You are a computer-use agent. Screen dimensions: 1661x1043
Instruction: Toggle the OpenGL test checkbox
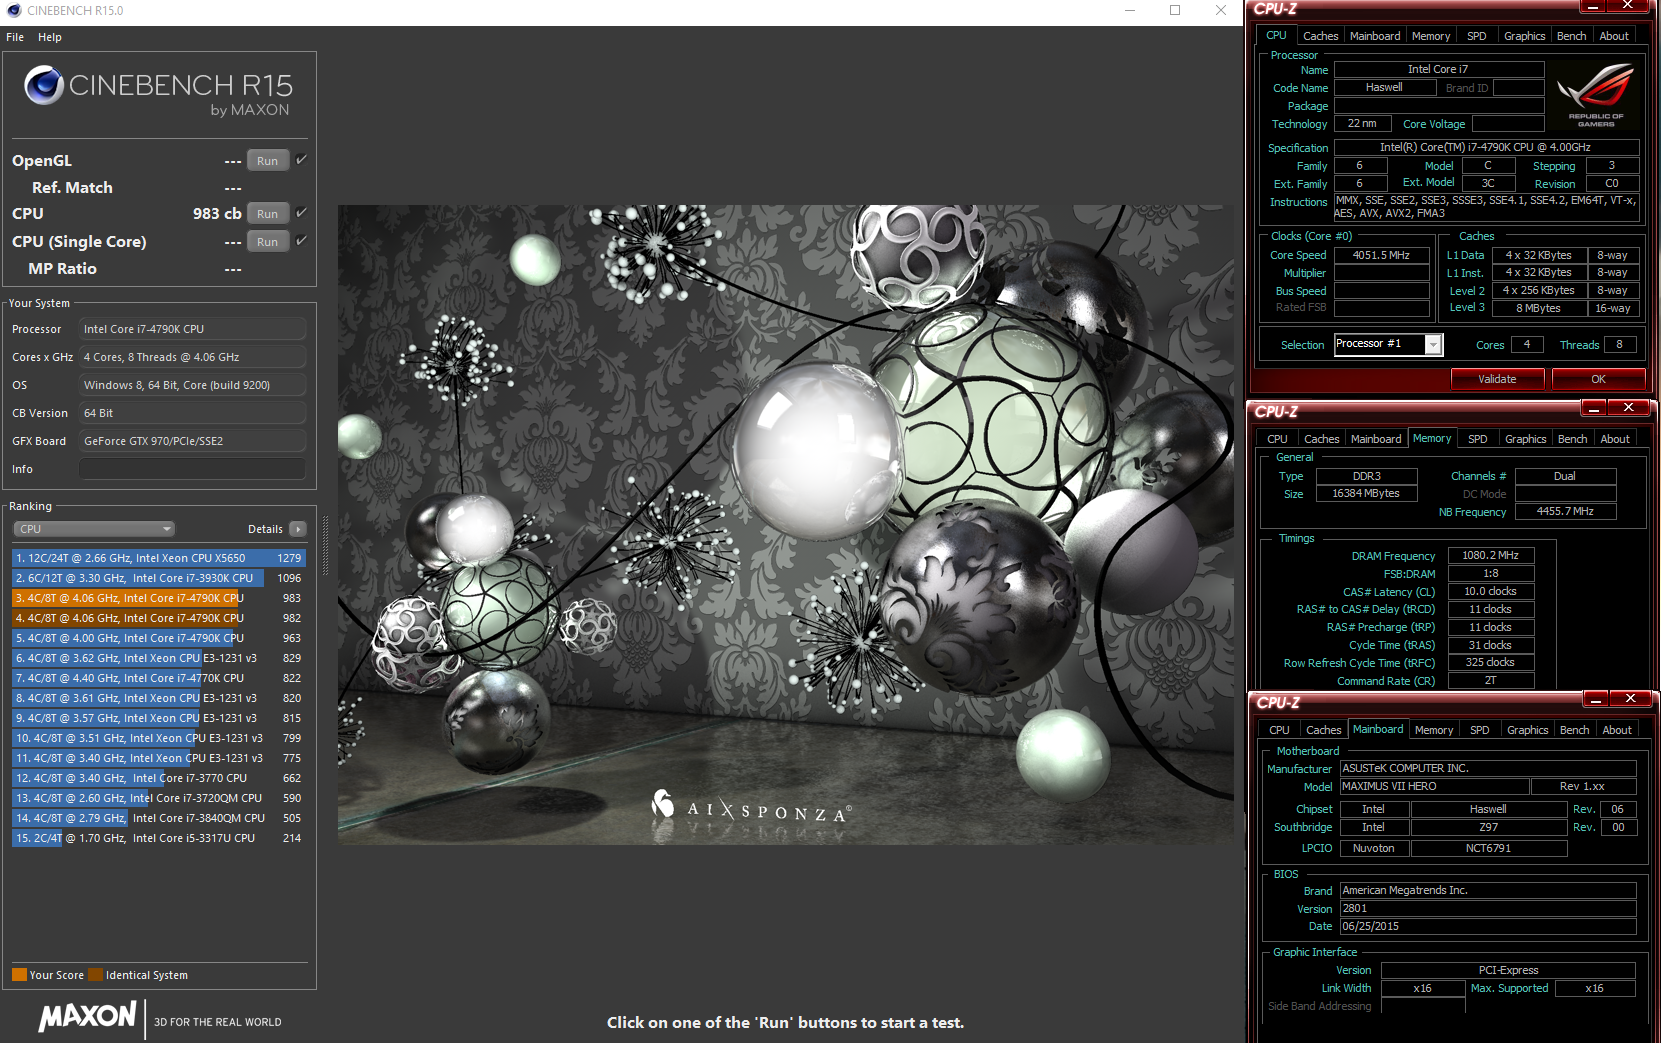click(x=301, y=160)
